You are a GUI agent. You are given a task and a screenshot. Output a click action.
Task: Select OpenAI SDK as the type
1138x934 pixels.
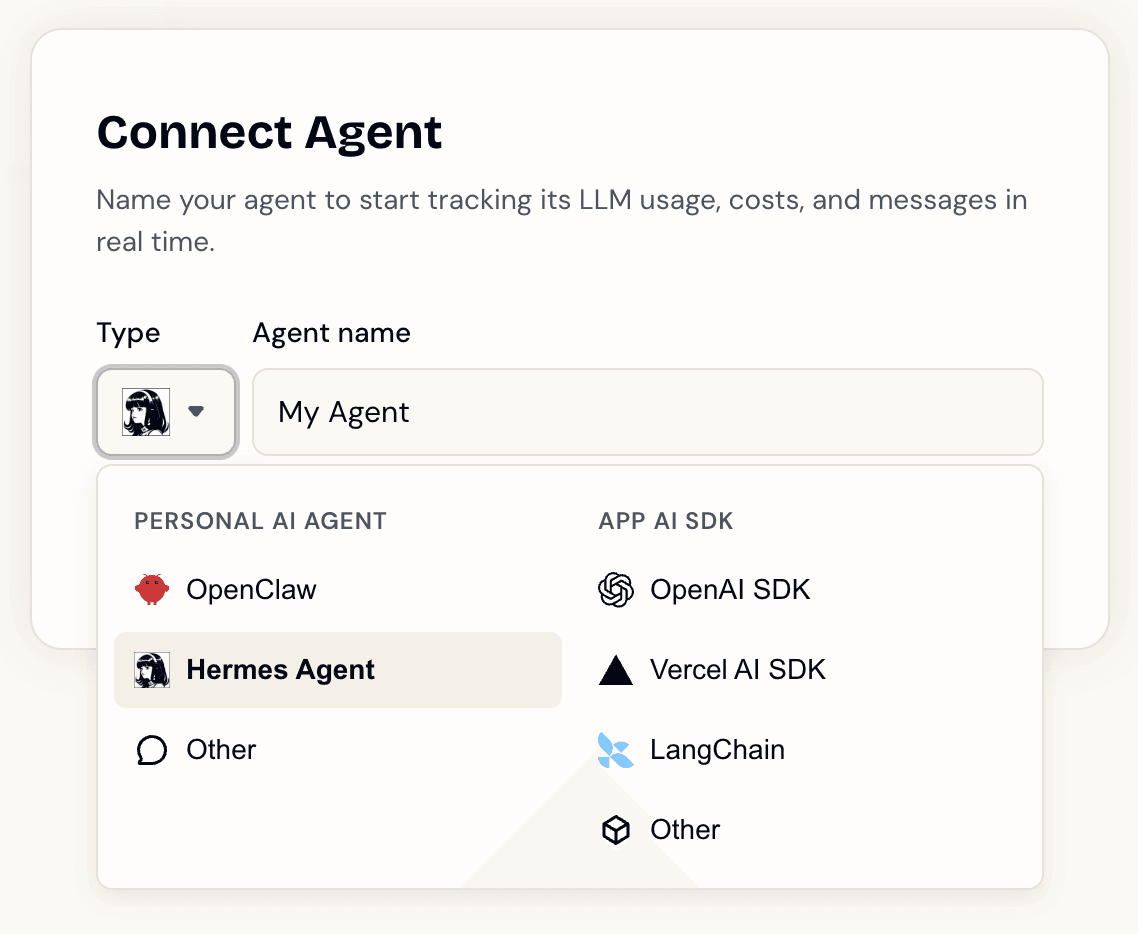(x=730, y=589)
